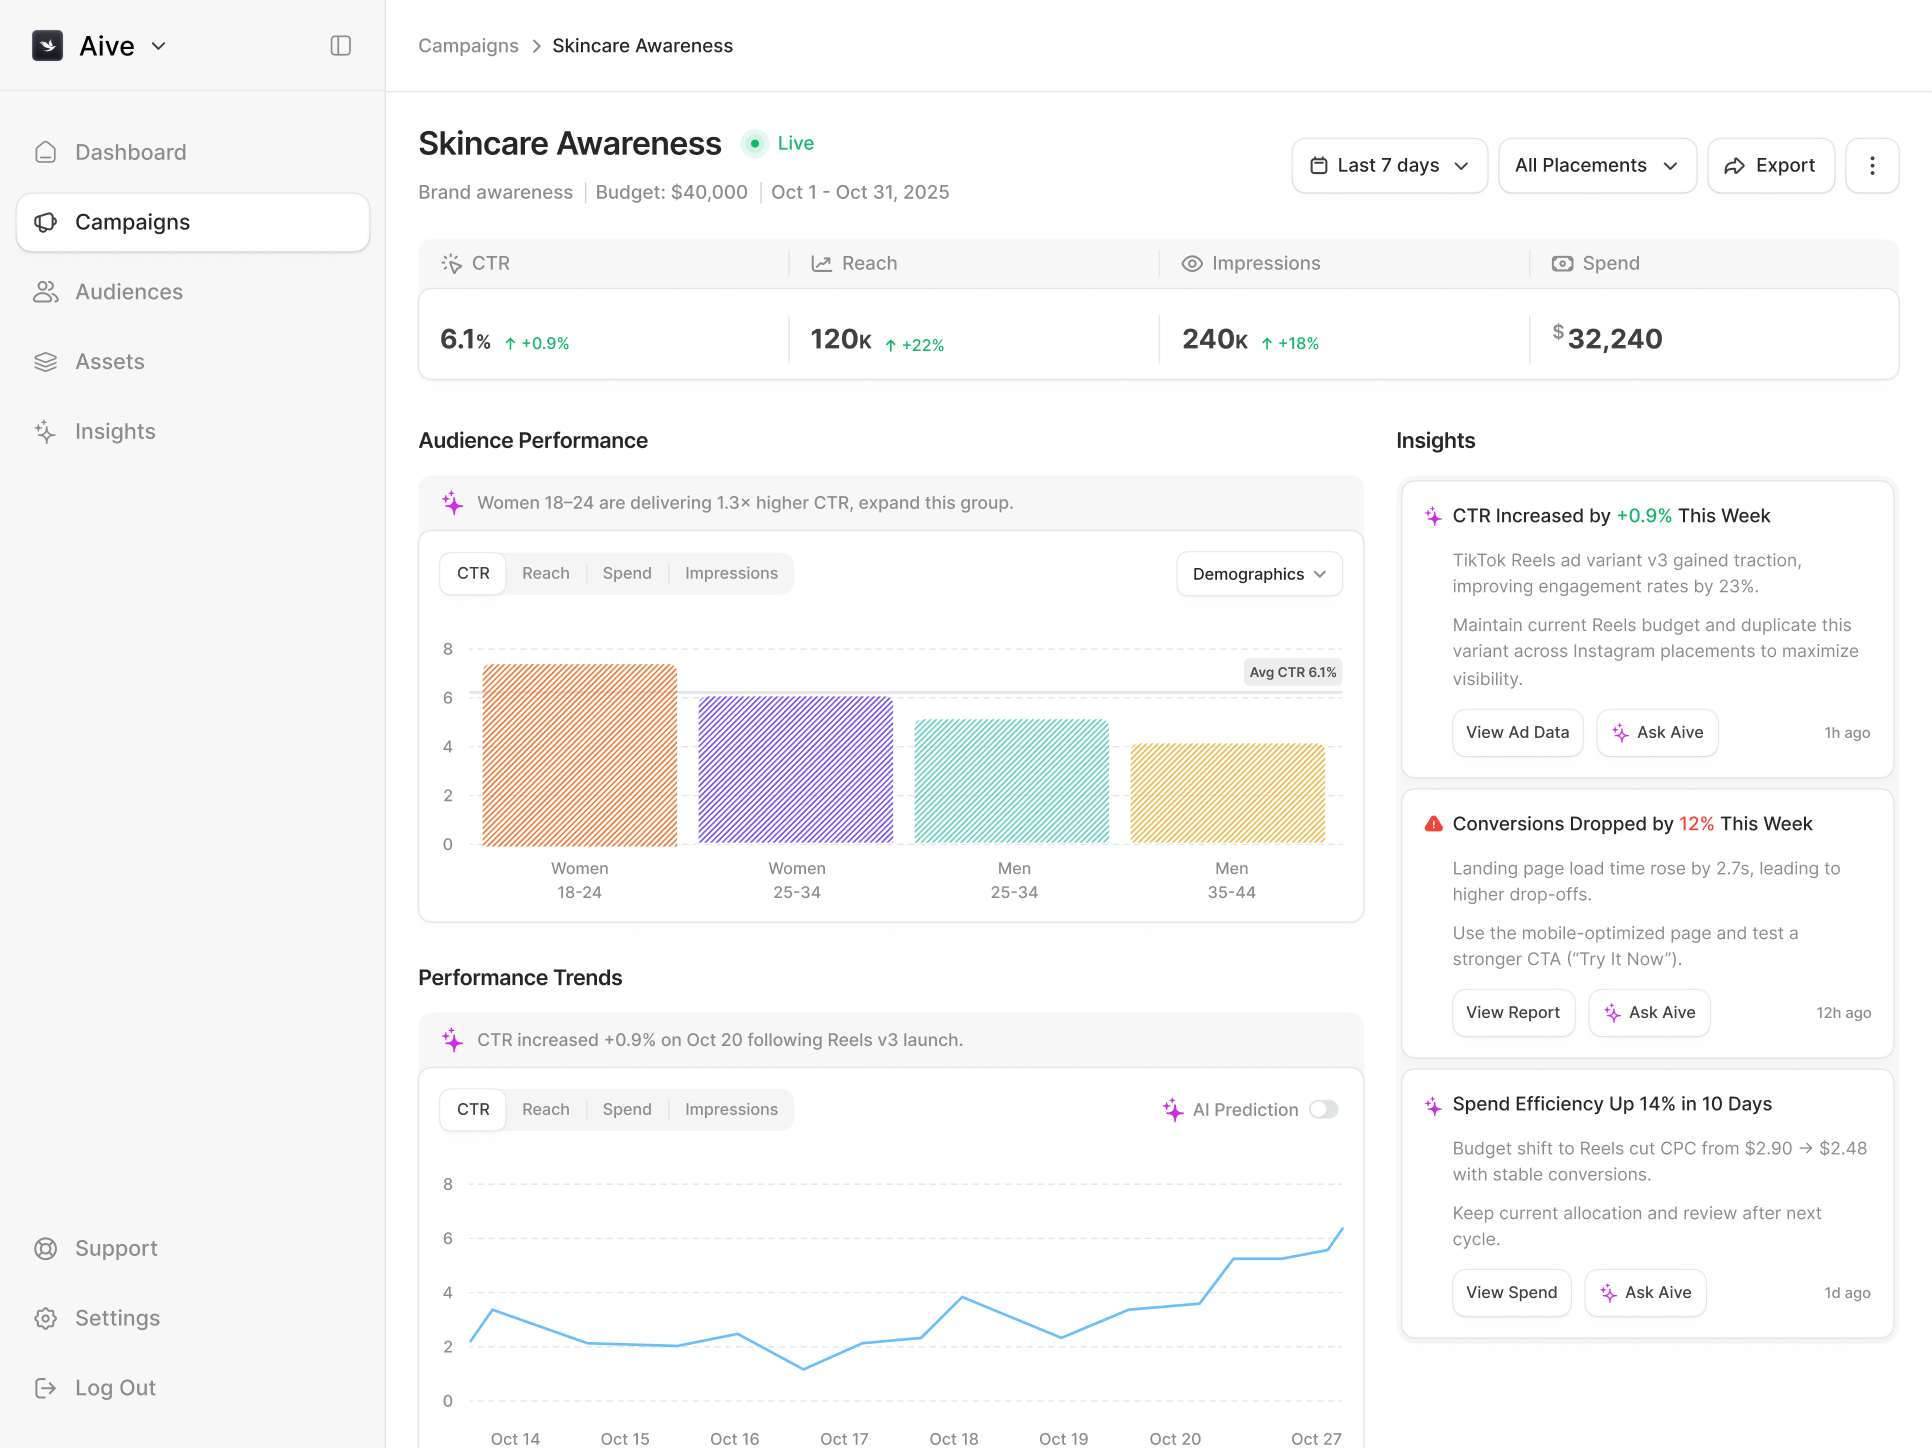The height and width of the screenshot is (1448, 1932).
Task: Click Ask Aive on Spend Efficiency card
Action: click(1645, 1292)
